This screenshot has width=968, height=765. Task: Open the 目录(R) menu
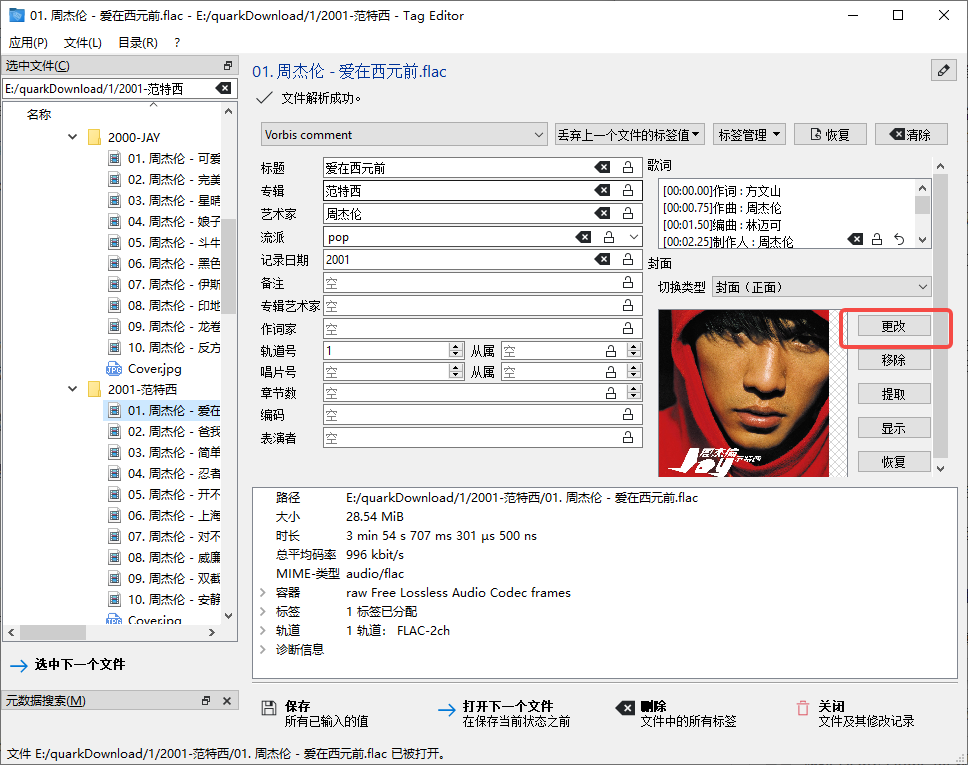tap(138, 43)
